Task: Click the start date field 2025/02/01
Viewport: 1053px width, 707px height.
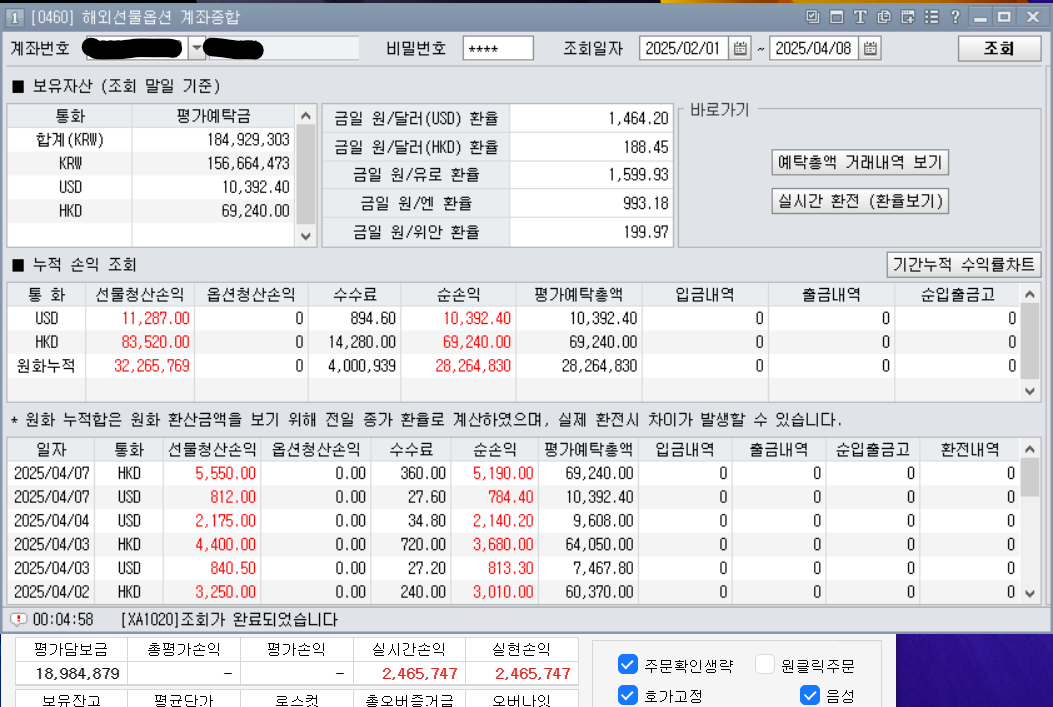Action: [x=684, y=48]
